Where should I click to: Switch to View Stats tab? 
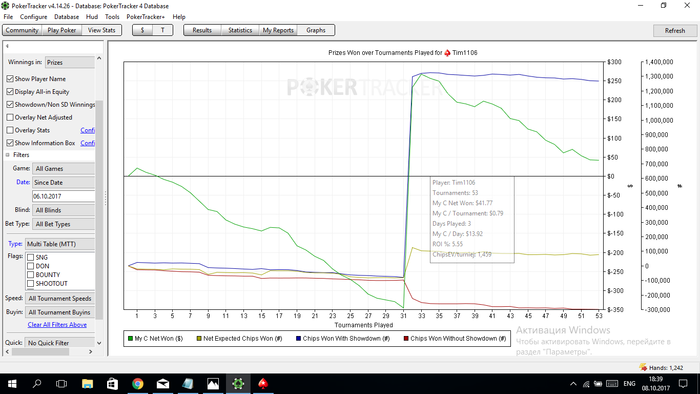(x=101, y=30)
